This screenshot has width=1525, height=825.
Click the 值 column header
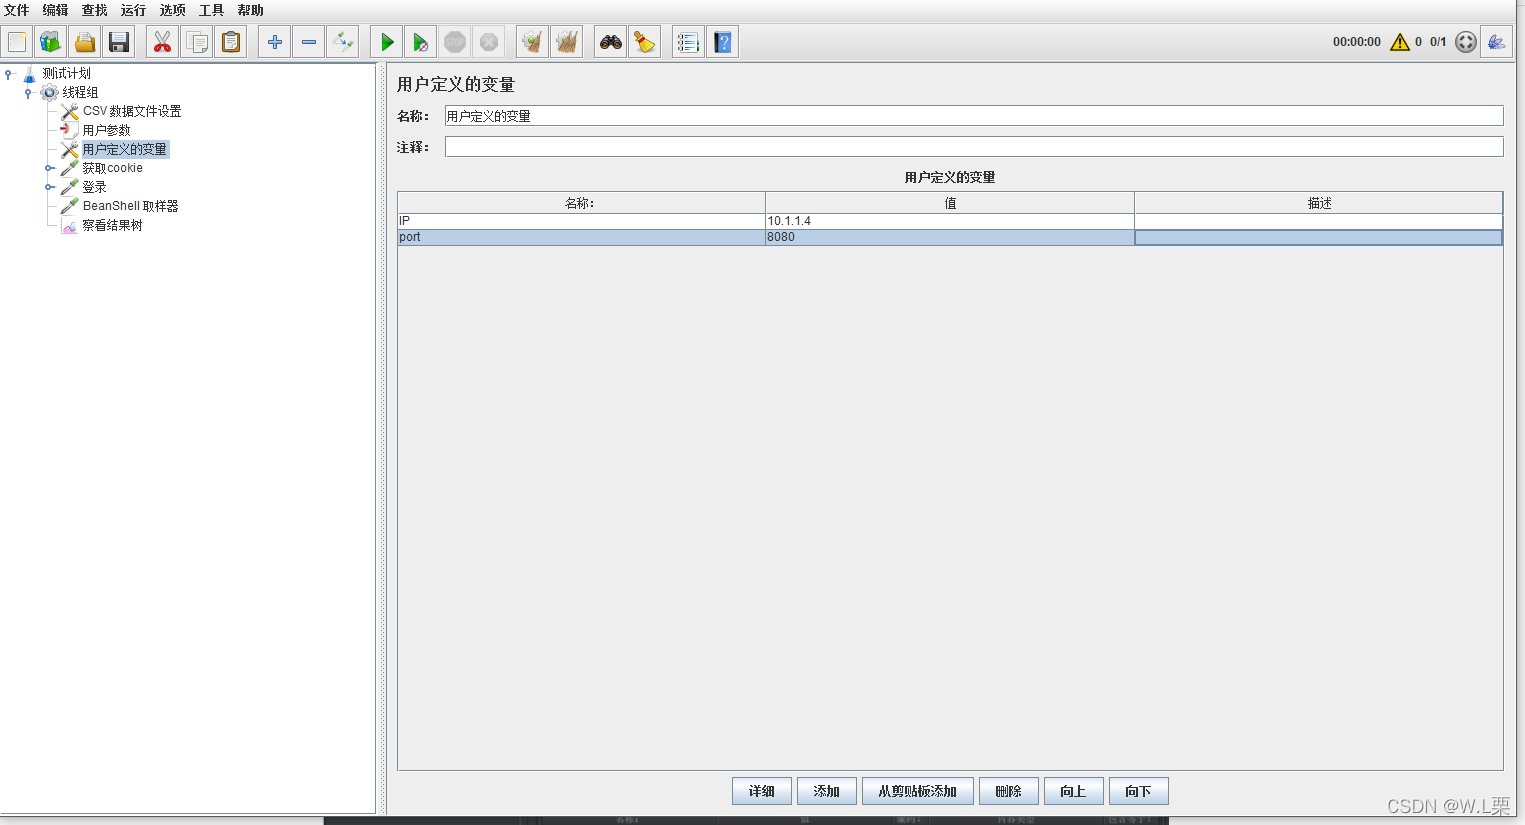(x=950, y=203)
